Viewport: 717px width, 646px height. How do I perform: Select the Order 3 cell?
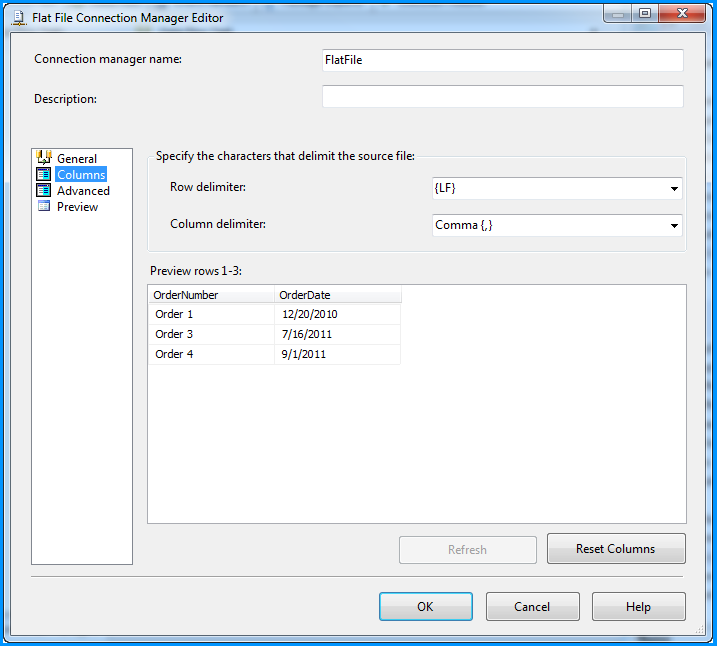click(212, 335)
